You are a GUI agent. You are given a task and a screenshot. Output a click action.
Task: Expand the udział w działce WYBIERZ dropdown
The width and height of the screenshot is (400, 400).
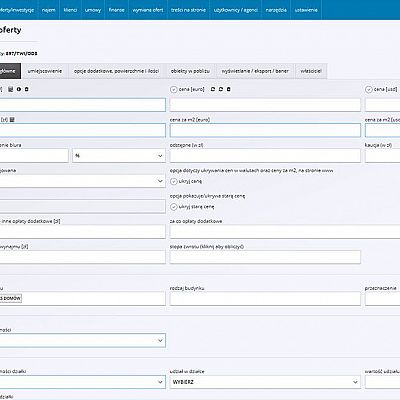pos(265,382)
